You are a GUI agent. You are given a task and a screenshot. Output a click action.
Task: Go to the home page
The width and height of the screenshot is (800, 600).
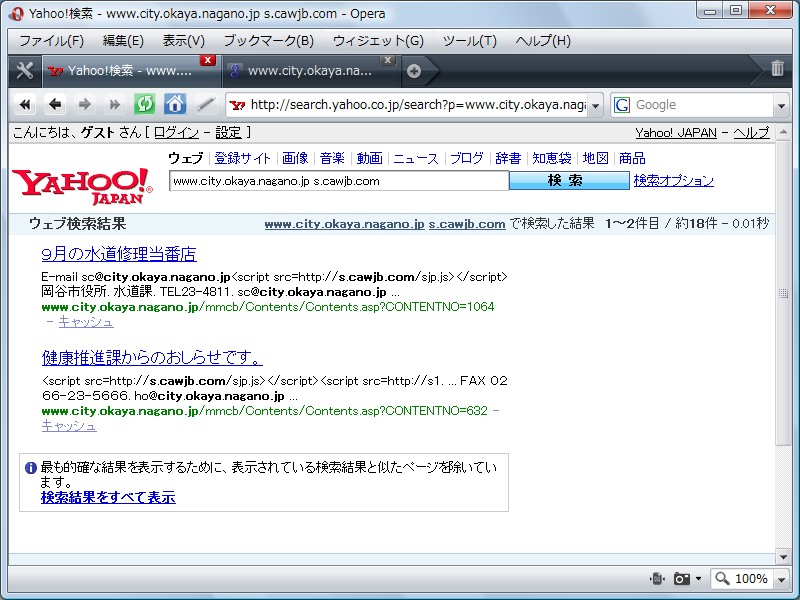174,105
